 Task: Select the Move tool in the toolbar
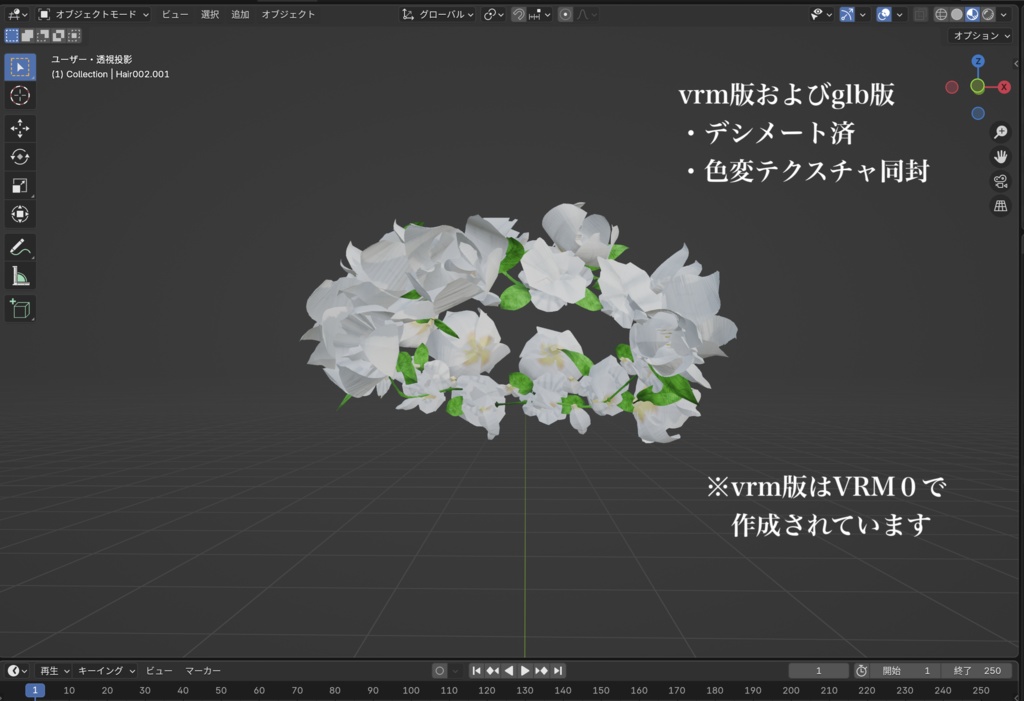click(x=19, y=128)
